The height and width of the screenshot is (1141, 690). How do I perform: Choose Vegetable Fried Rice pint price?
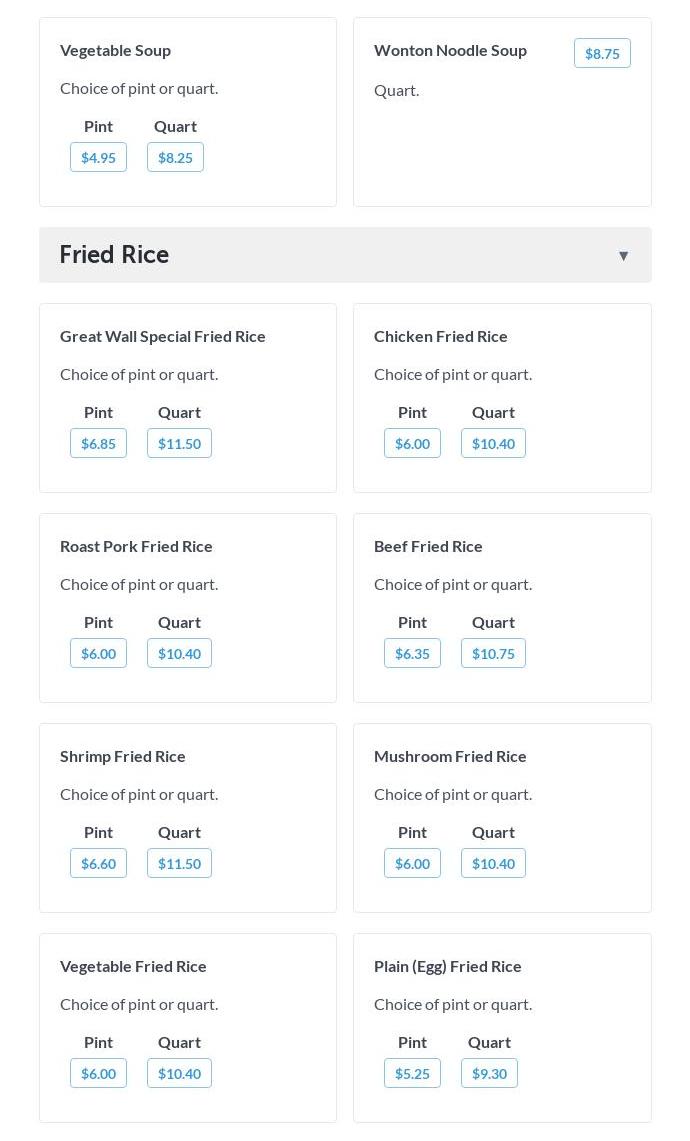[x=98, y=1074]
